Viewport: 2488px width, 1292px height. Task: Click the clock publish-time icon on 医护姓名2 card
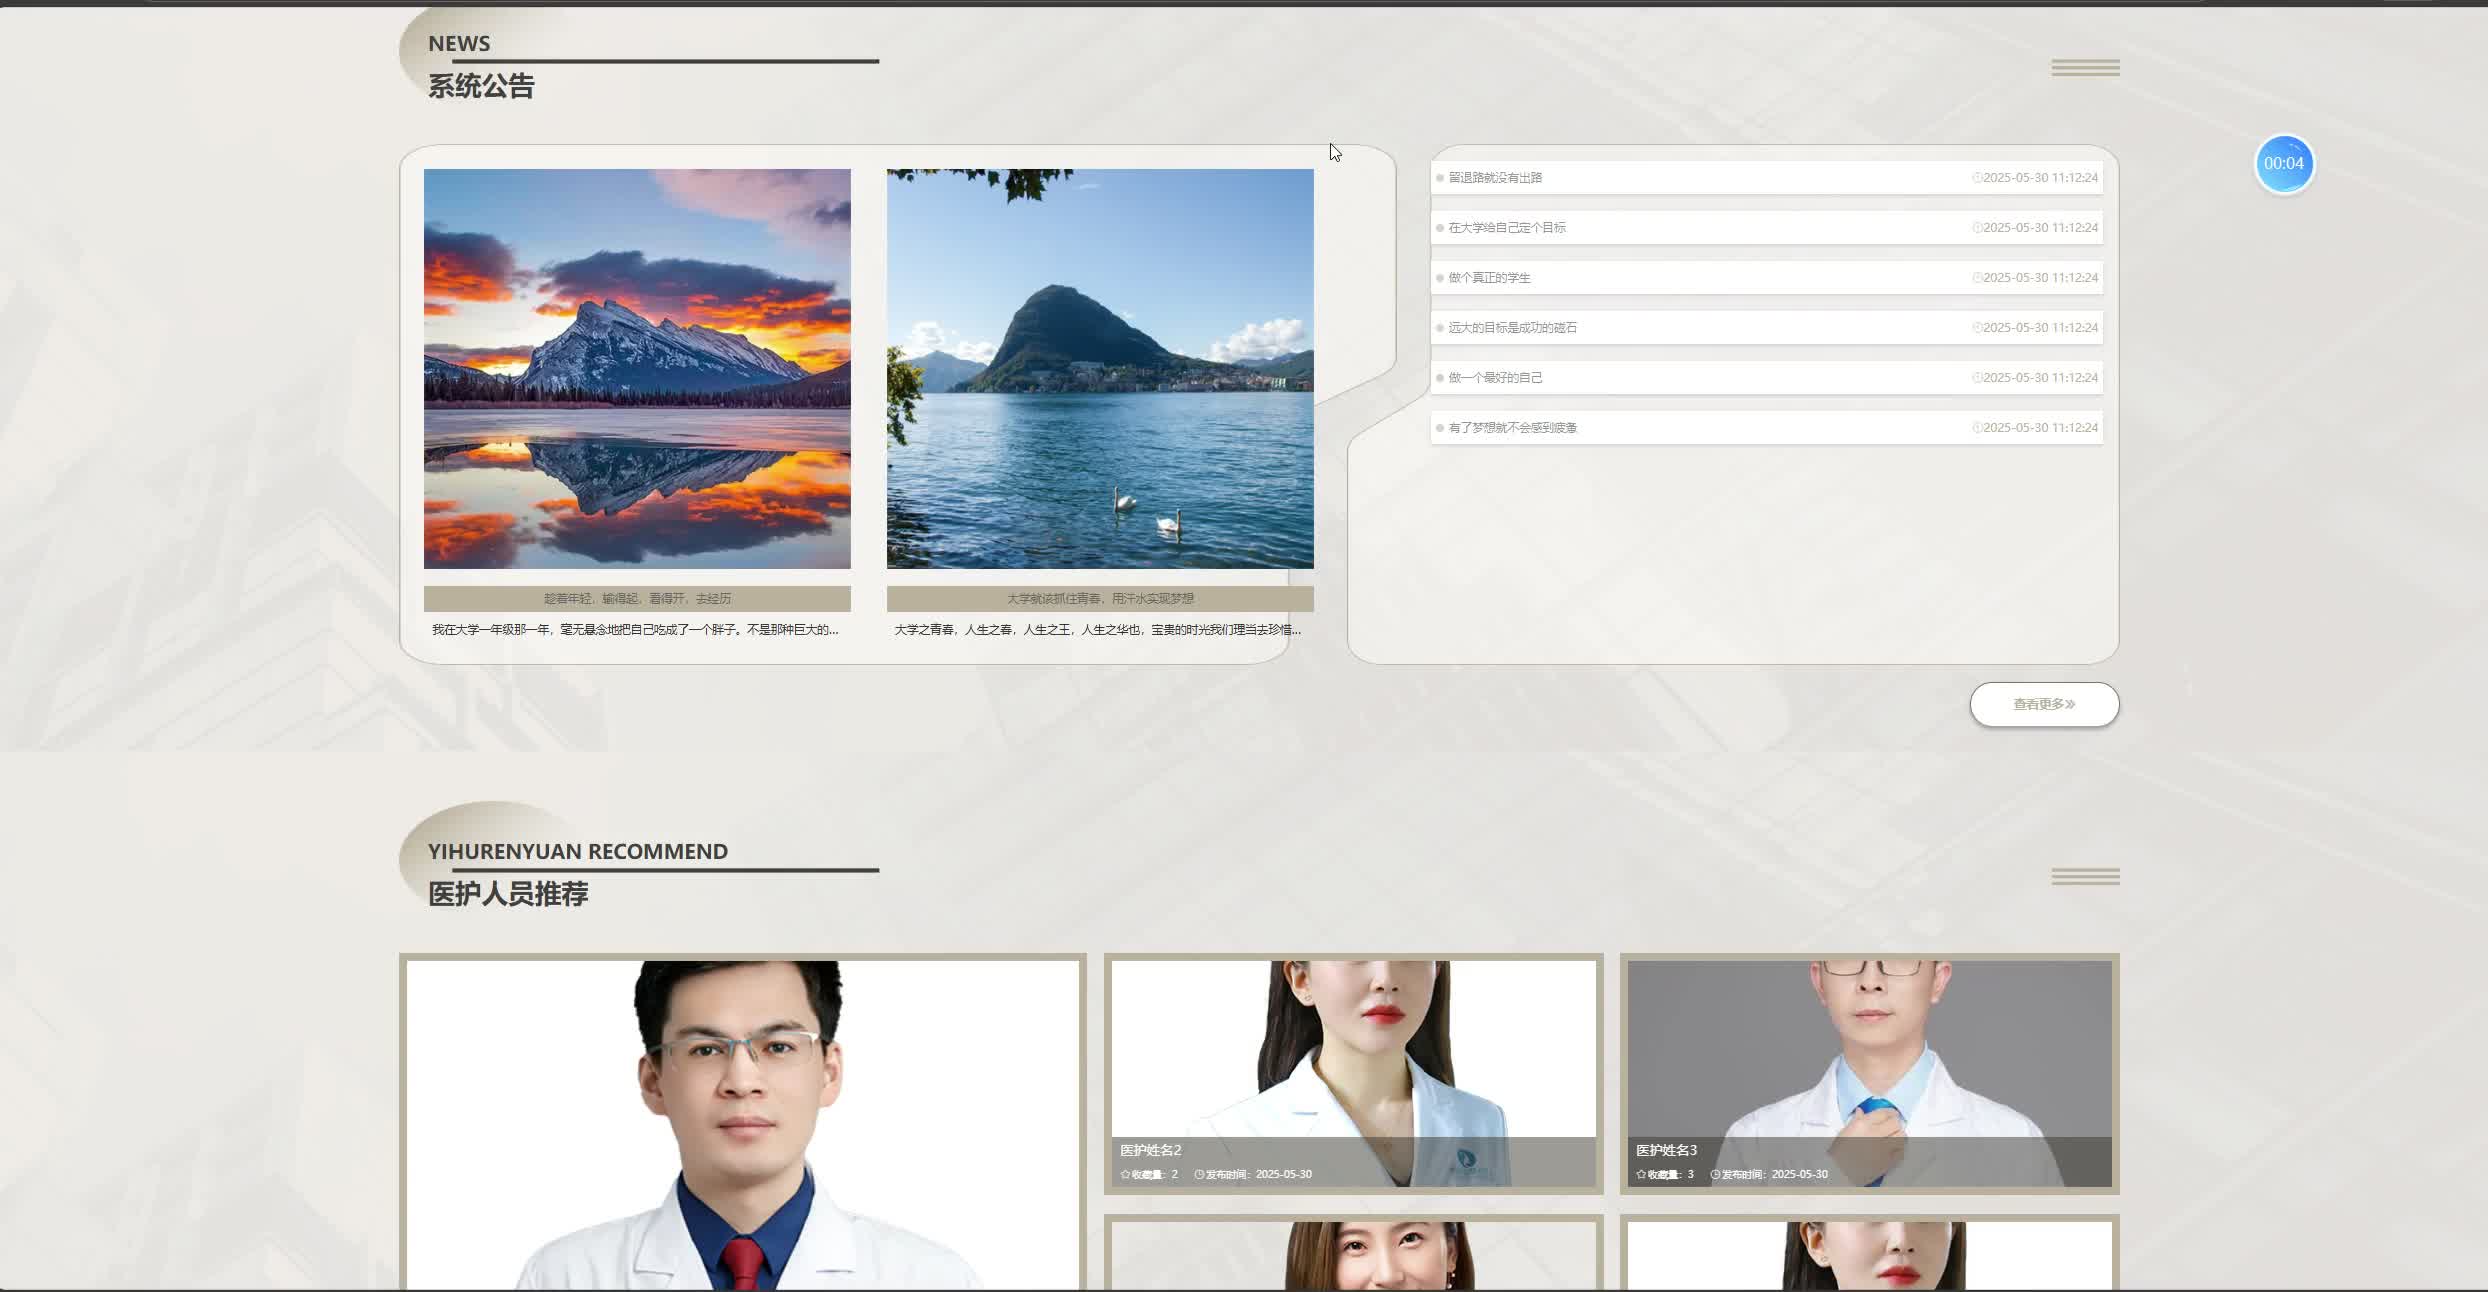pyautogui.click(x=1199, y=1175)
